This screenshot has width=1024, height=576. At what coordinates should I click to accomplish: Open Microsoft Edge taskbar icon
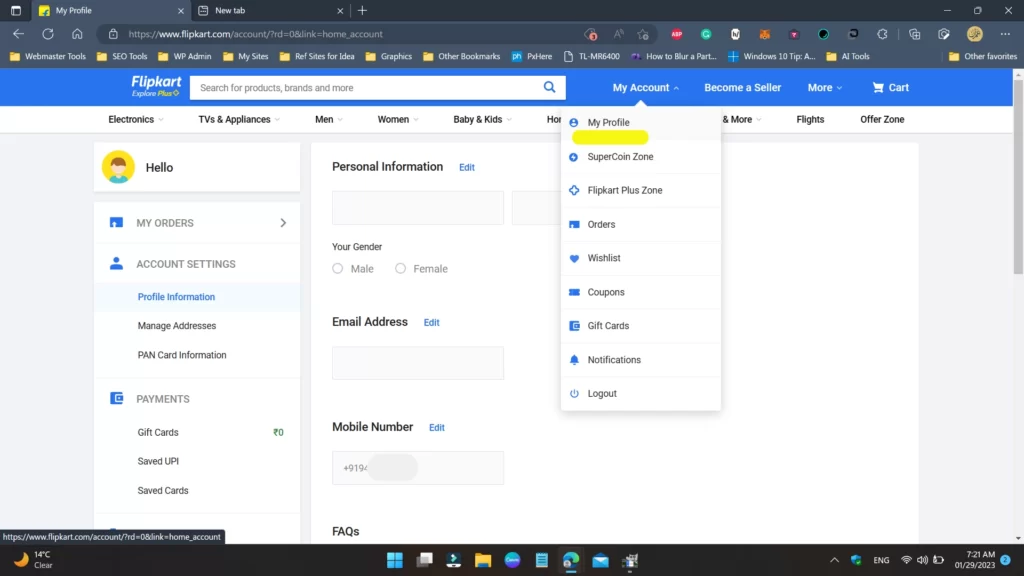[x=571, y=560]
